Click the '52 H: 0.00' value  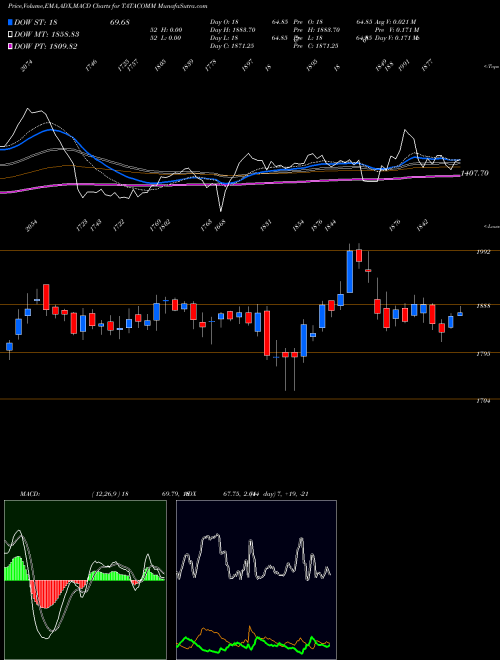[x=165, y=30]
